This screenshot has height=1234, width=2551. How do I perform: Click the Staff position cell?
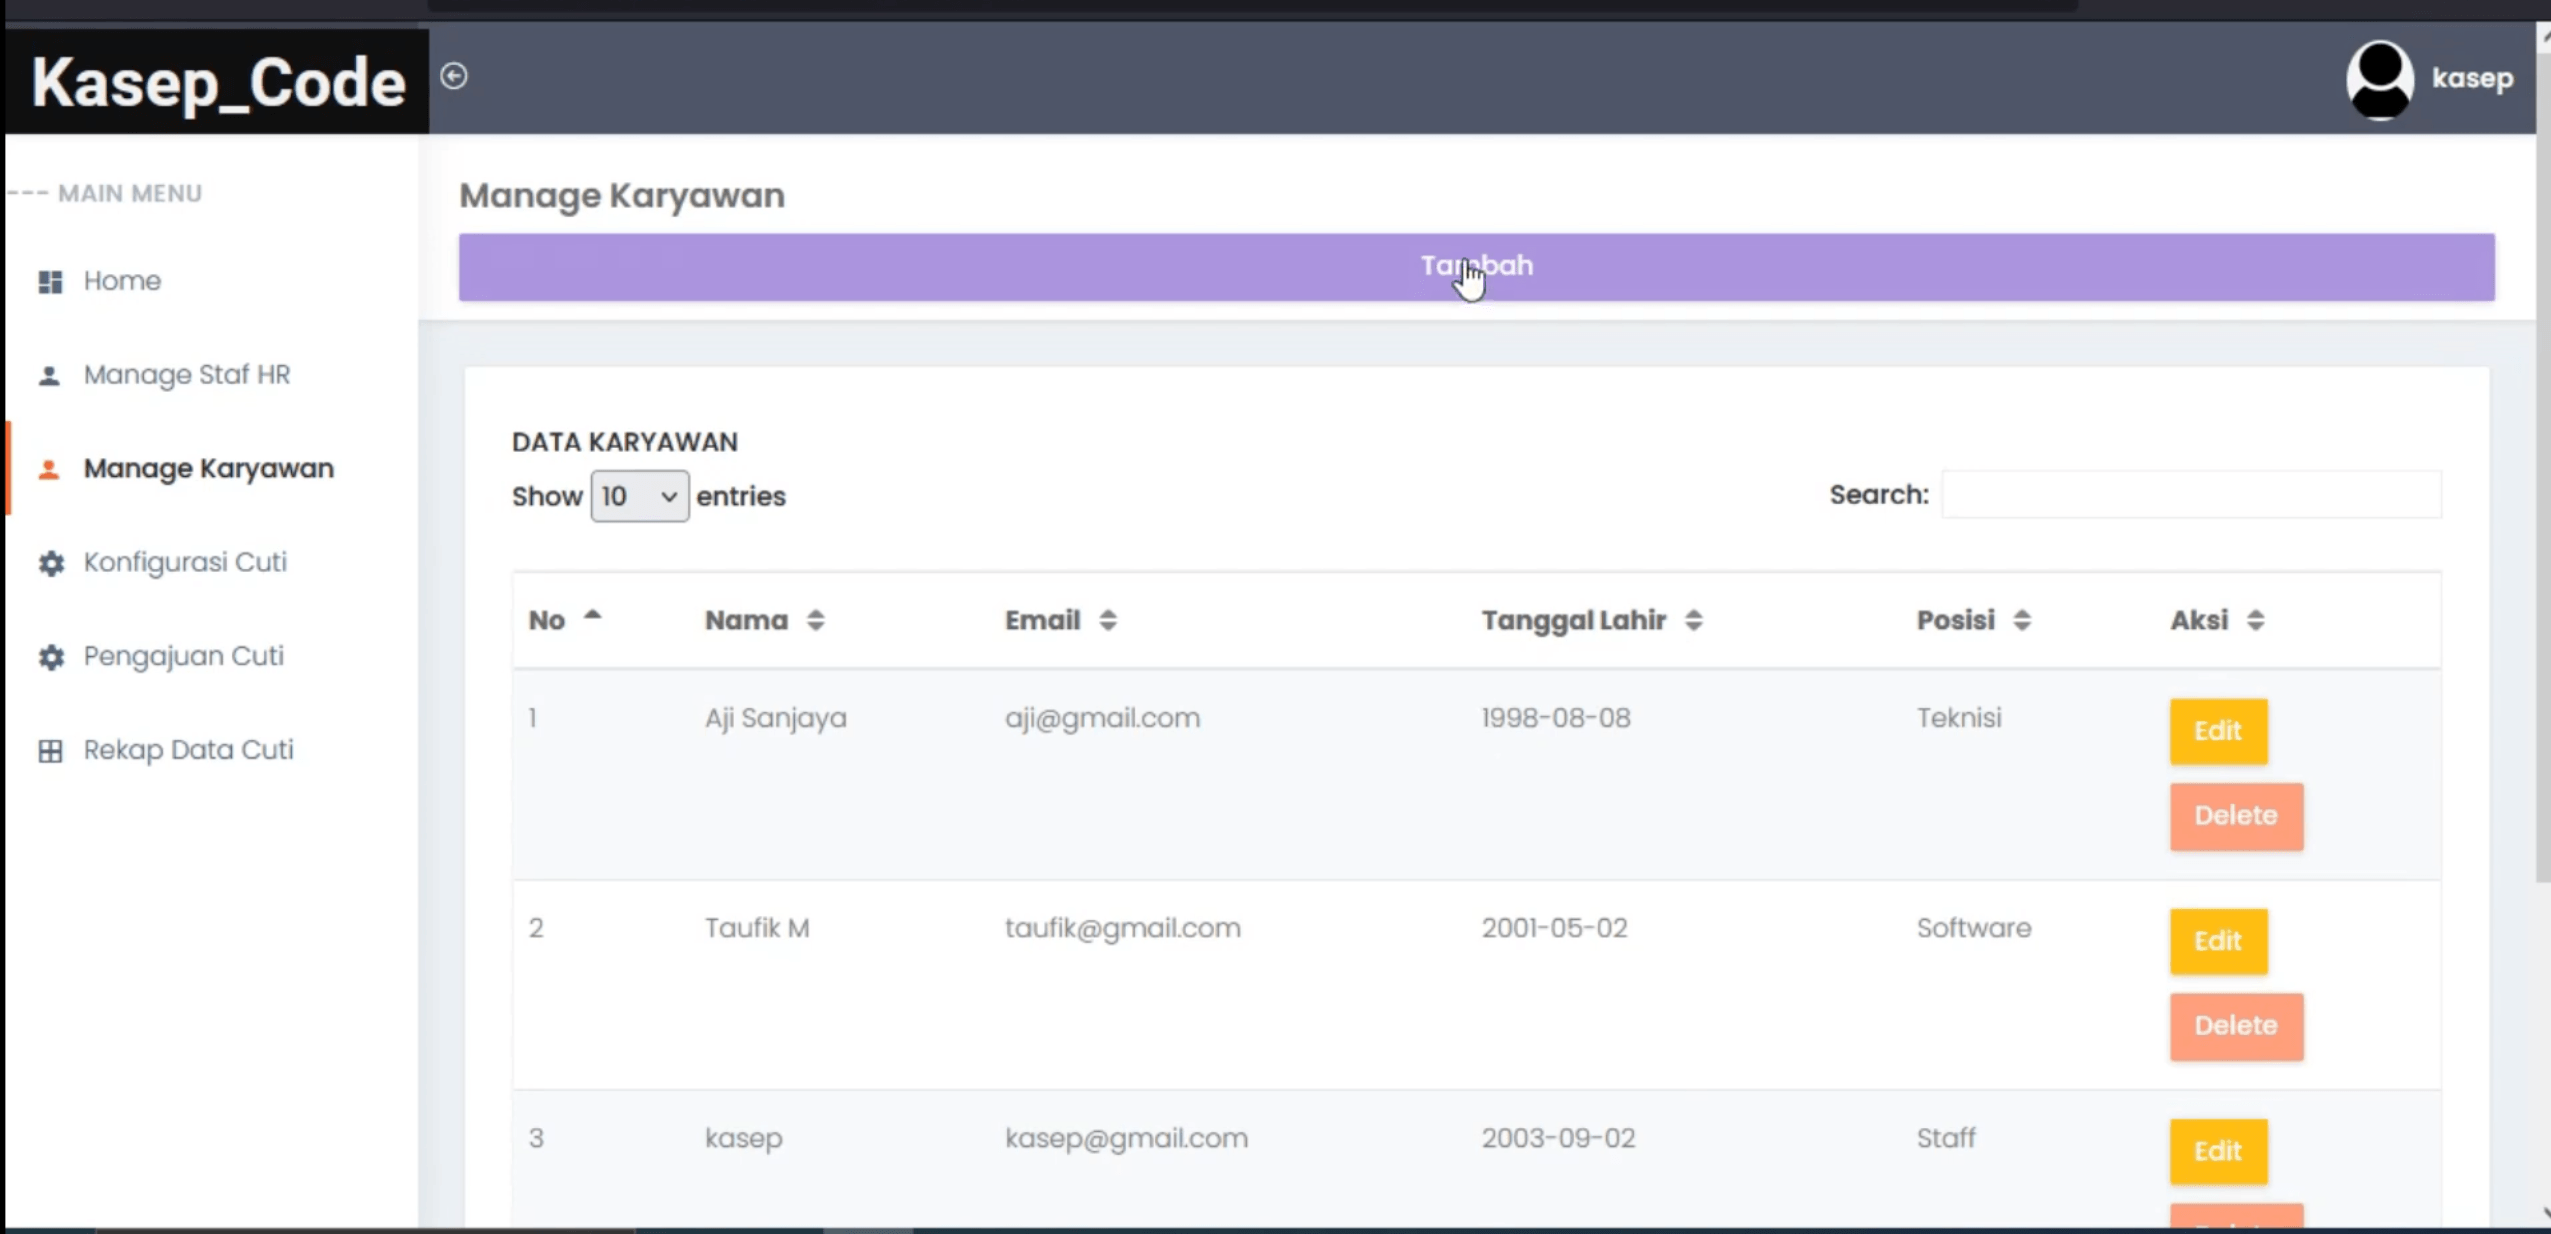pyautogui.click(x=1946, y=1138)
